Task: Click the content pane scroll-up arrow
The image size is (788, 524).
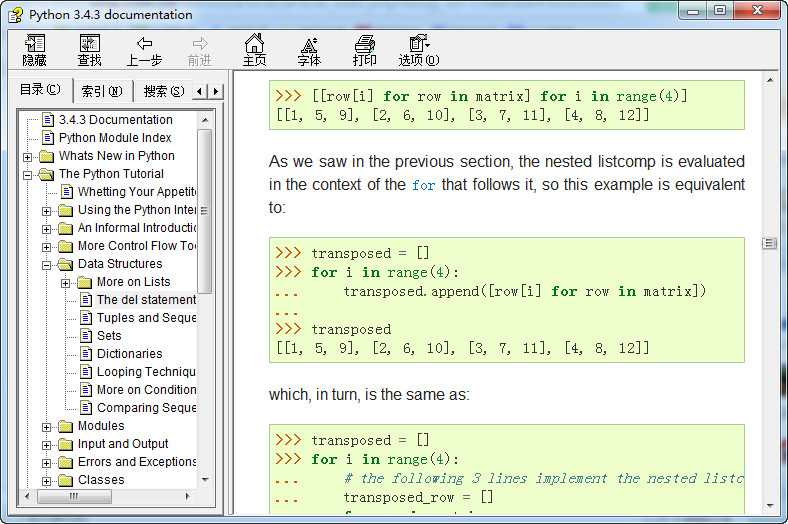Action: click(x=769, y=79)
